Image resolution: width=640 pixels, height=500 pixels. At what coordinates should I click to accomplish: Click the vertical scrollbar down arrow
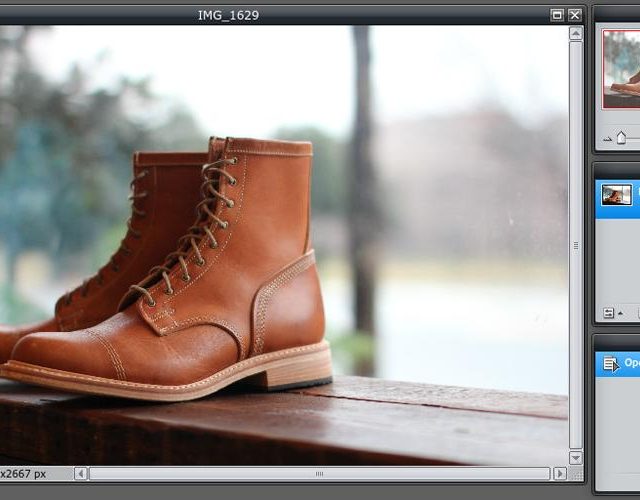pos(576,458)
